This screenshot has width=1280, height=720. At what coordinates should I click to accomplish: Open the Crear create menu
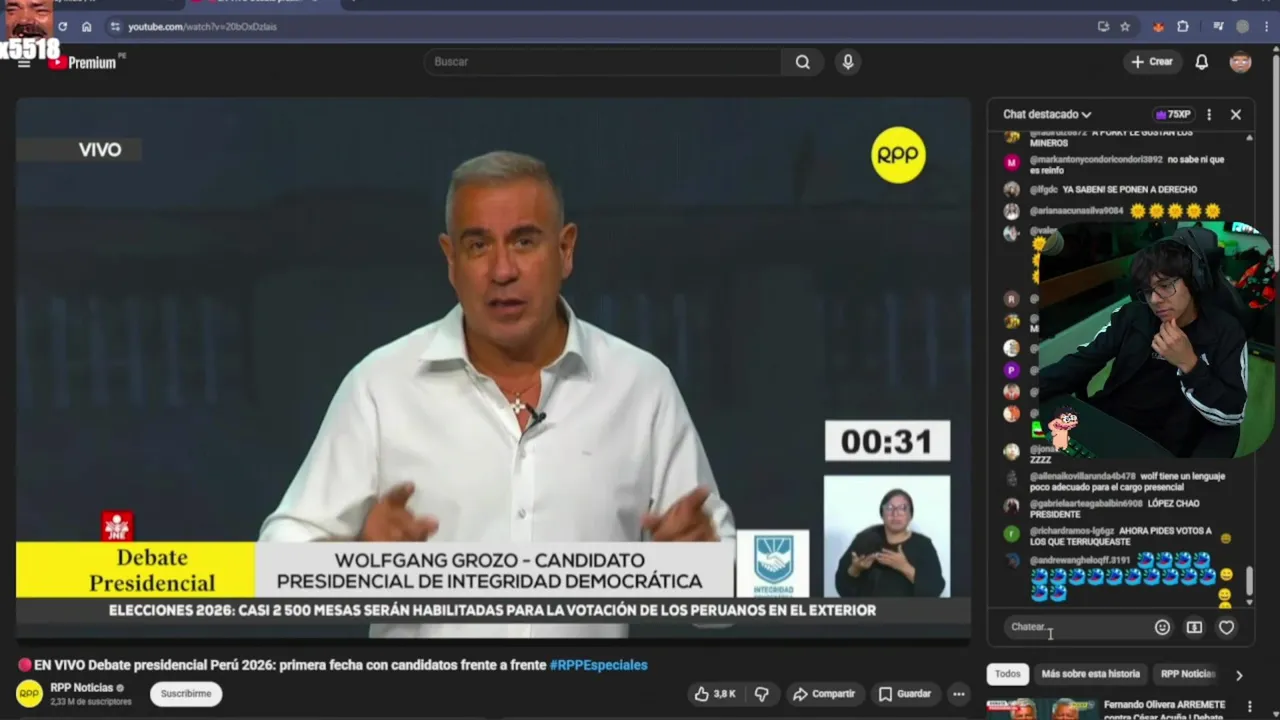1152,62
